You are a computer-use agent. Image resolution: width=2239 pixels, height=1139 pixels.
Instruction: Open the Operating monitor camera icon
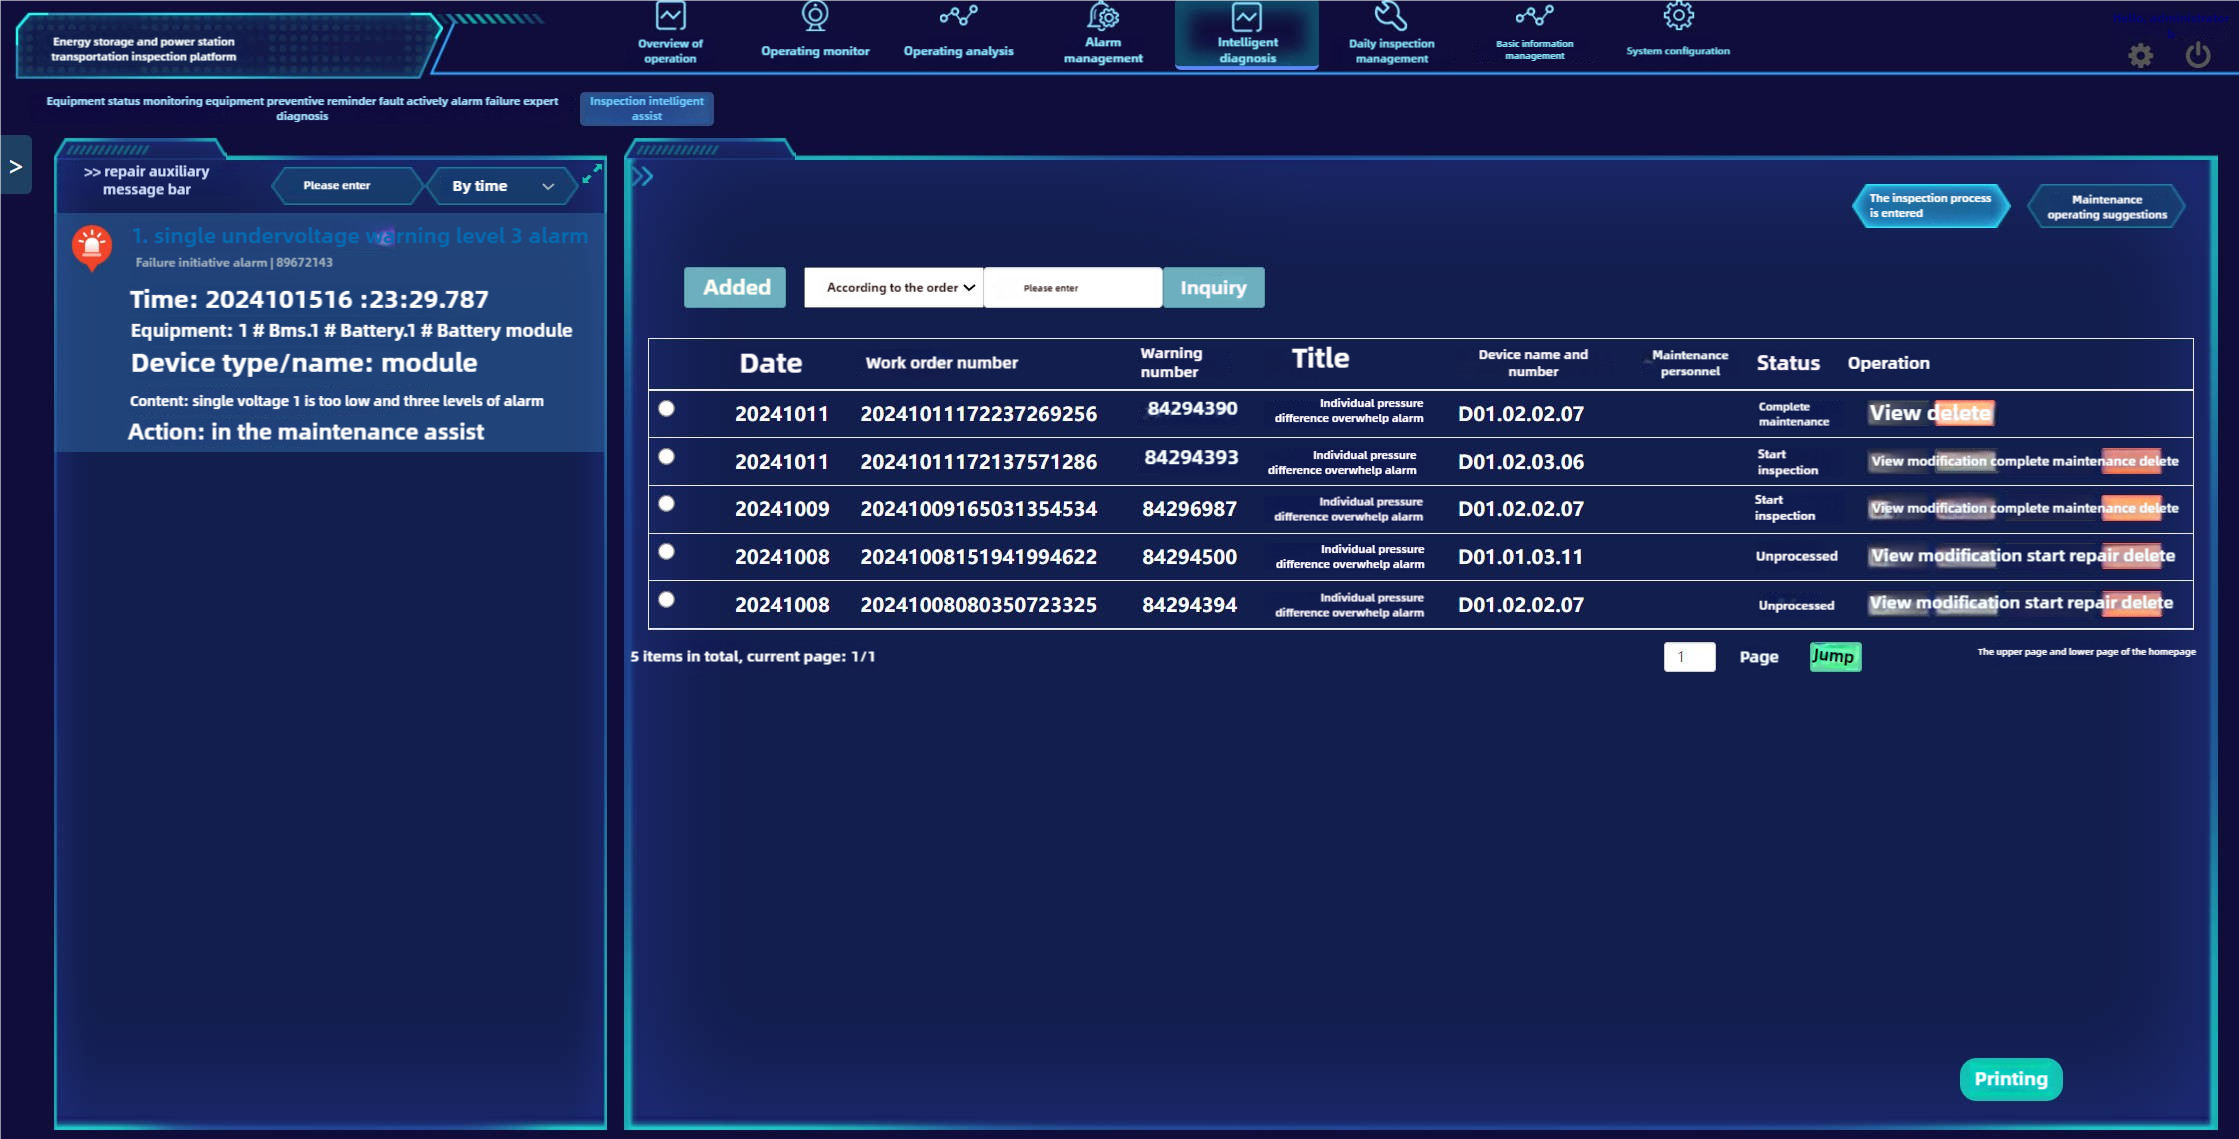(x=815, y=16)
